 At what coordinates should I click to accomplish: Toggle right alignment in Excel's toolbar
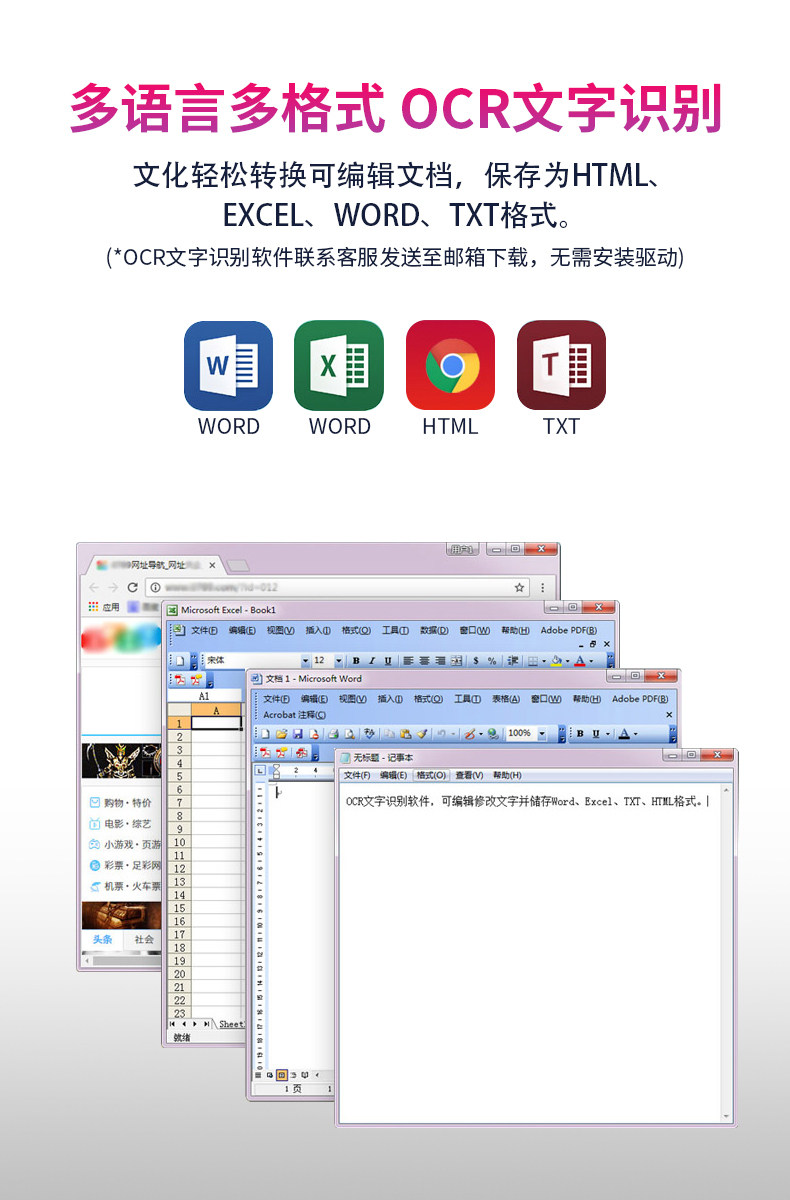[x=440, y=661]
